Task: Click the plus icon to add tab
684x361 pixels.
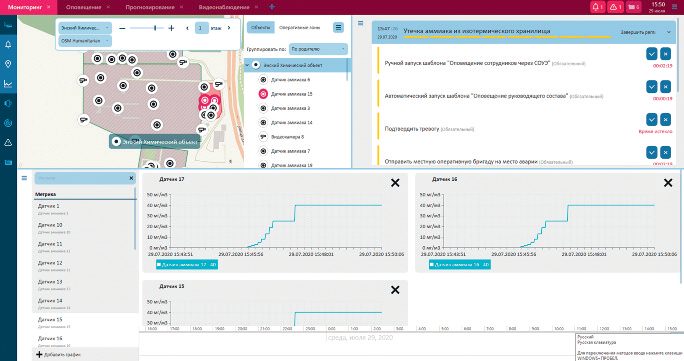Action: point(272,7)
